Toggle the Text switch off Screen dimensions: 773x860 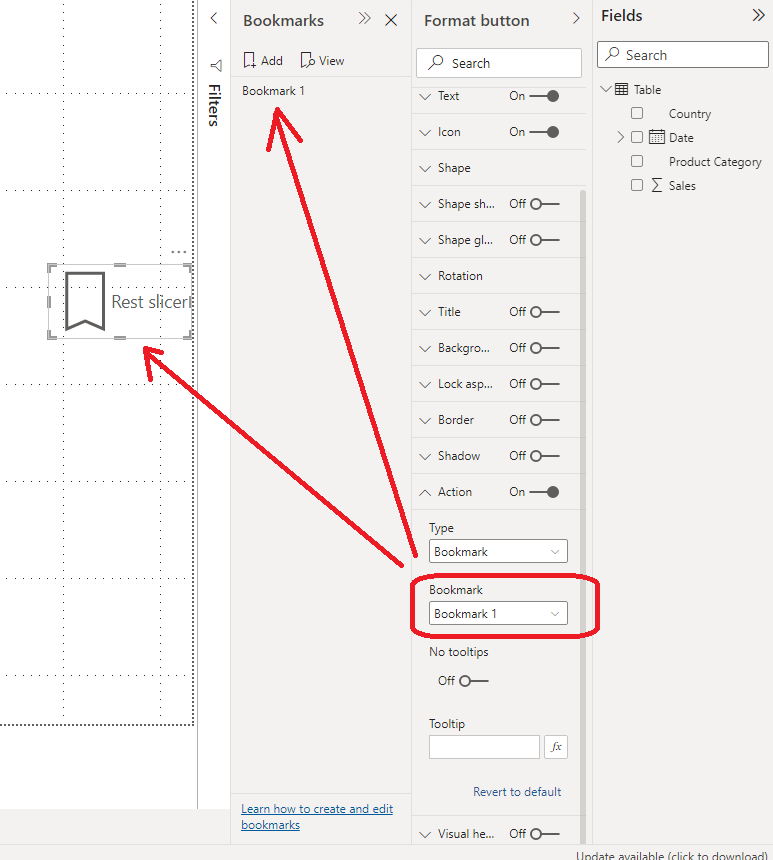pyautogui.click(x=545, y=96)
